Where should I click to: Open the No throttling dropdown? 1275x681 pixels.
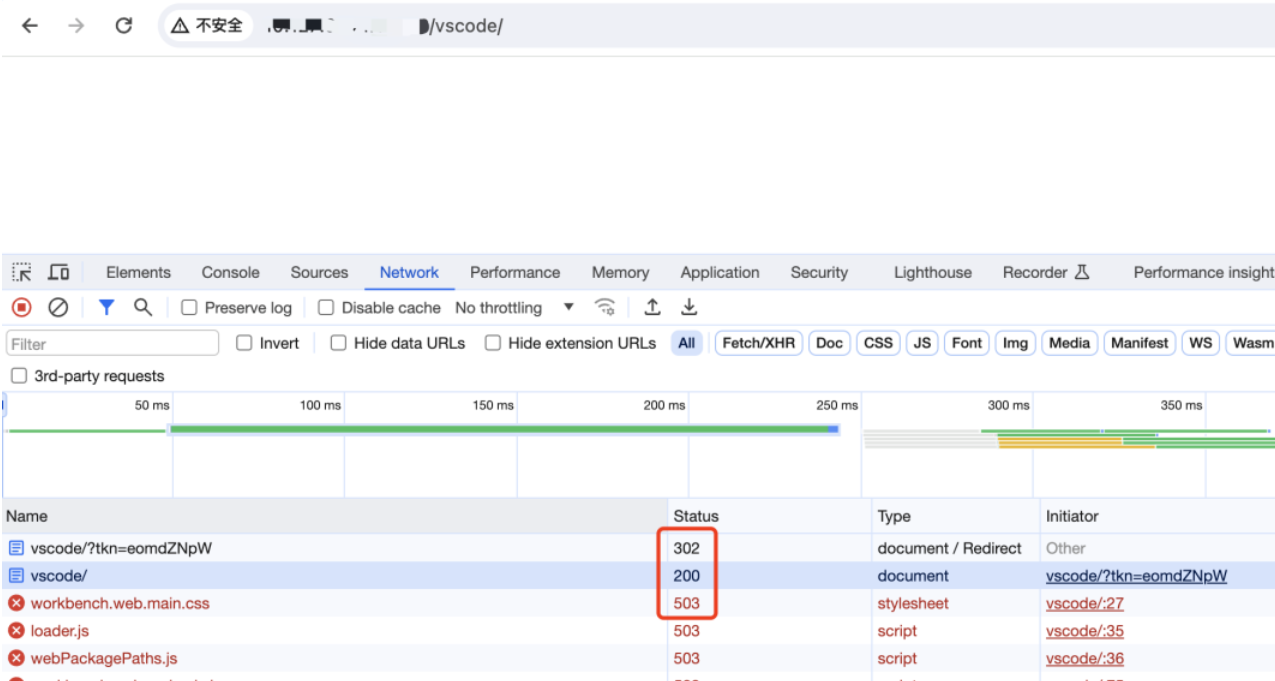515,308
